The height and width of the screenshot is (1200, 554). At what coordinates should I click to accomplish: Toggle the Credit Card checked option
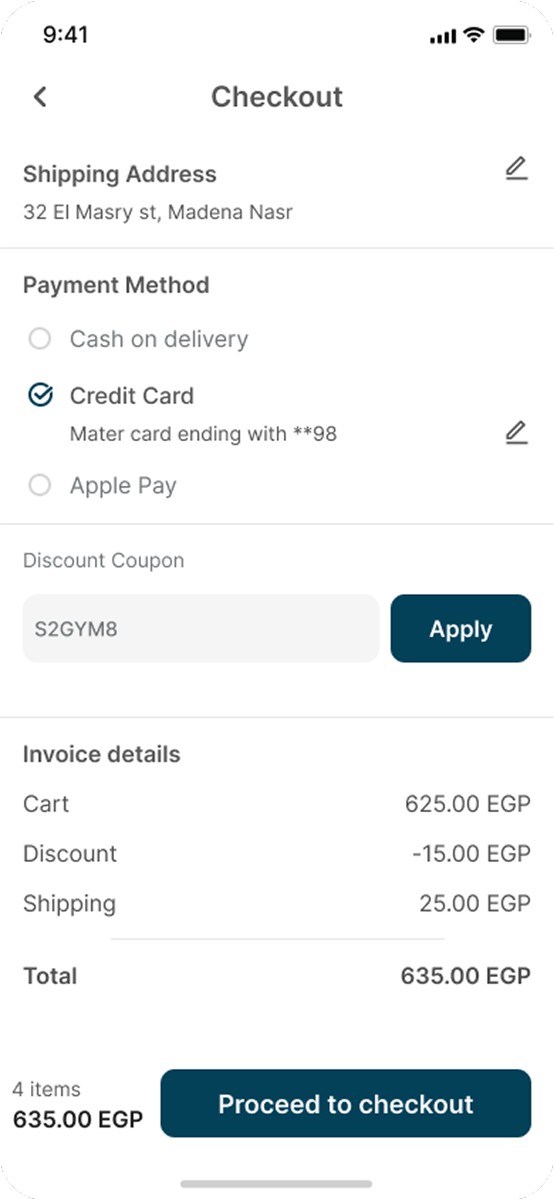pyautogui.click(x=40, y=396)
